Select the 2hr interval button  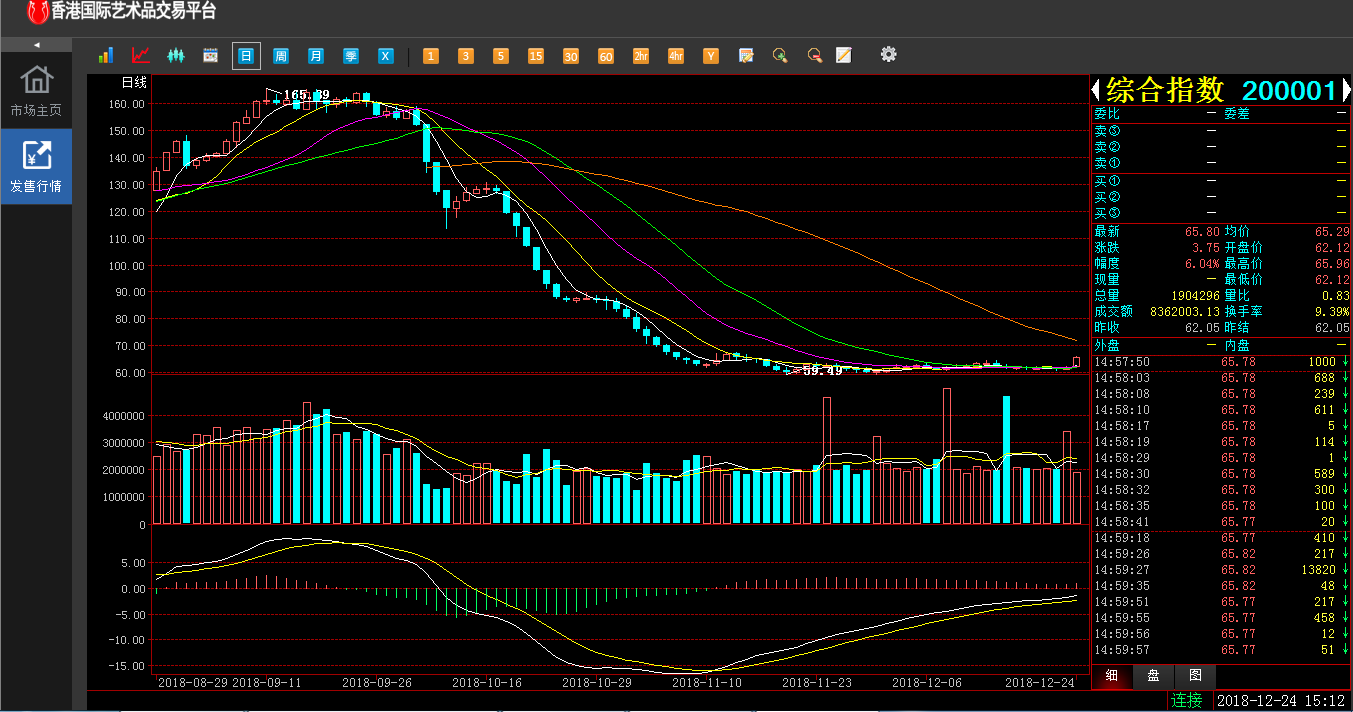pyautogui.click(x=641, y=56)
